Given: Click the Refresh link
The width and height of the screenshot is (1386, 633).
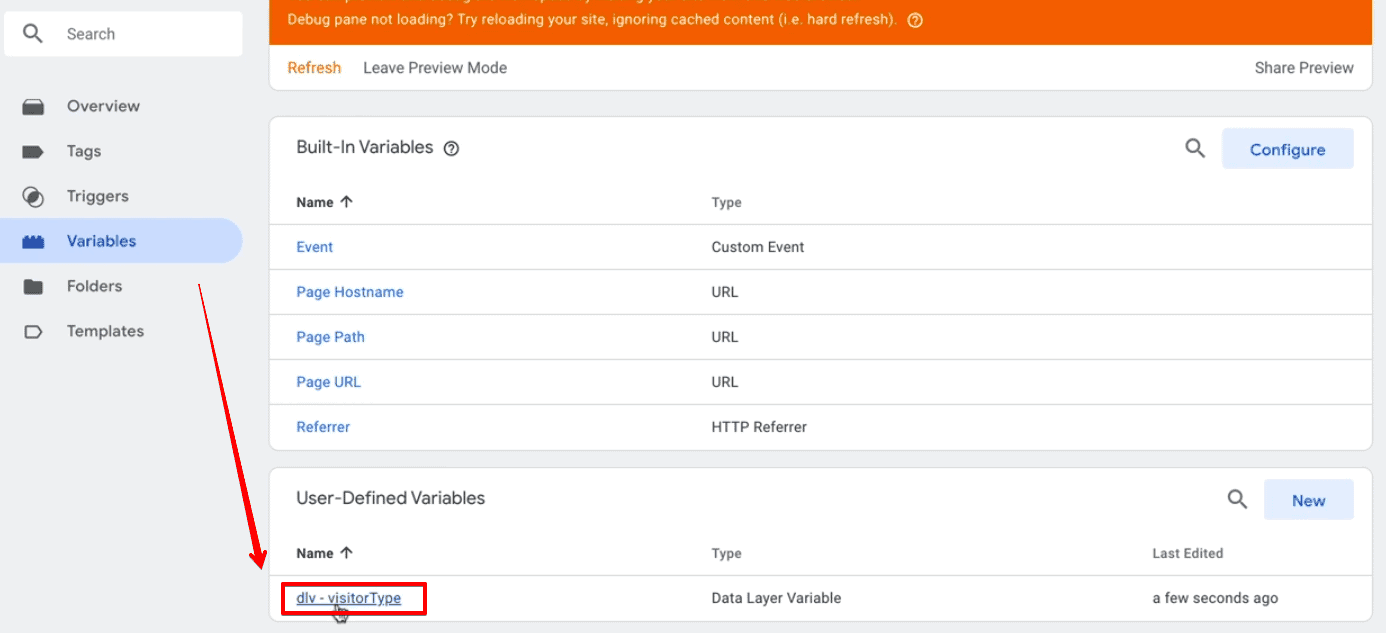Looking at the screenshot, I should coord(314,67).
